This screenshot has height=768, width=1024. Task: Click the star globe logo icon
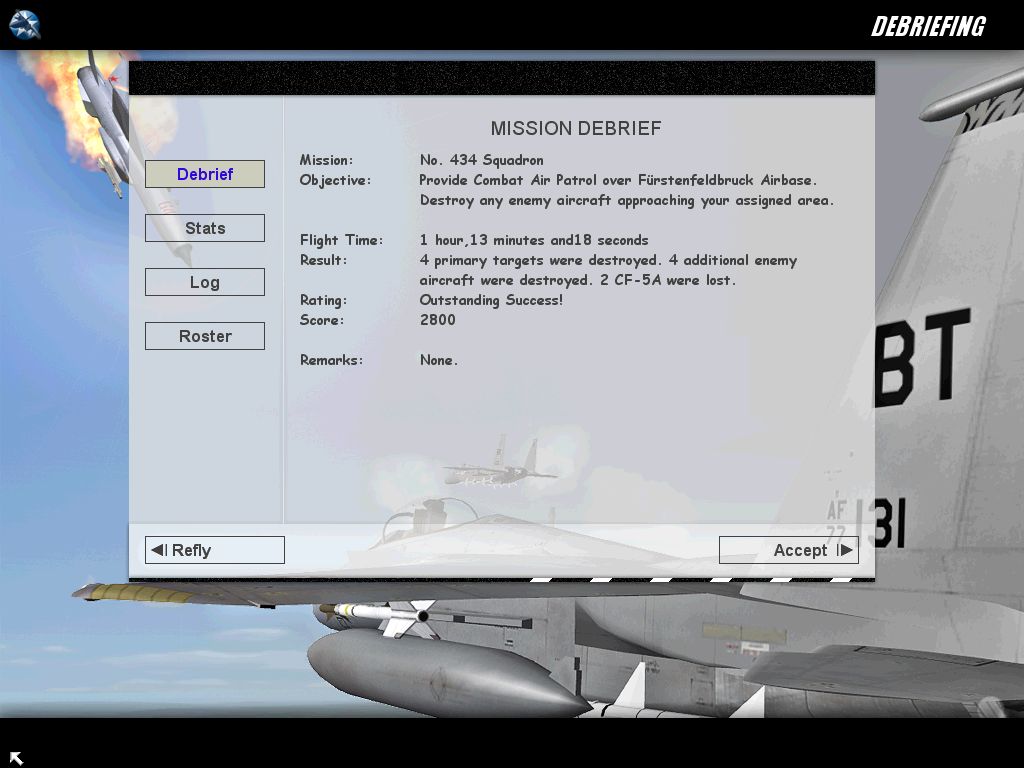[25, 25]
